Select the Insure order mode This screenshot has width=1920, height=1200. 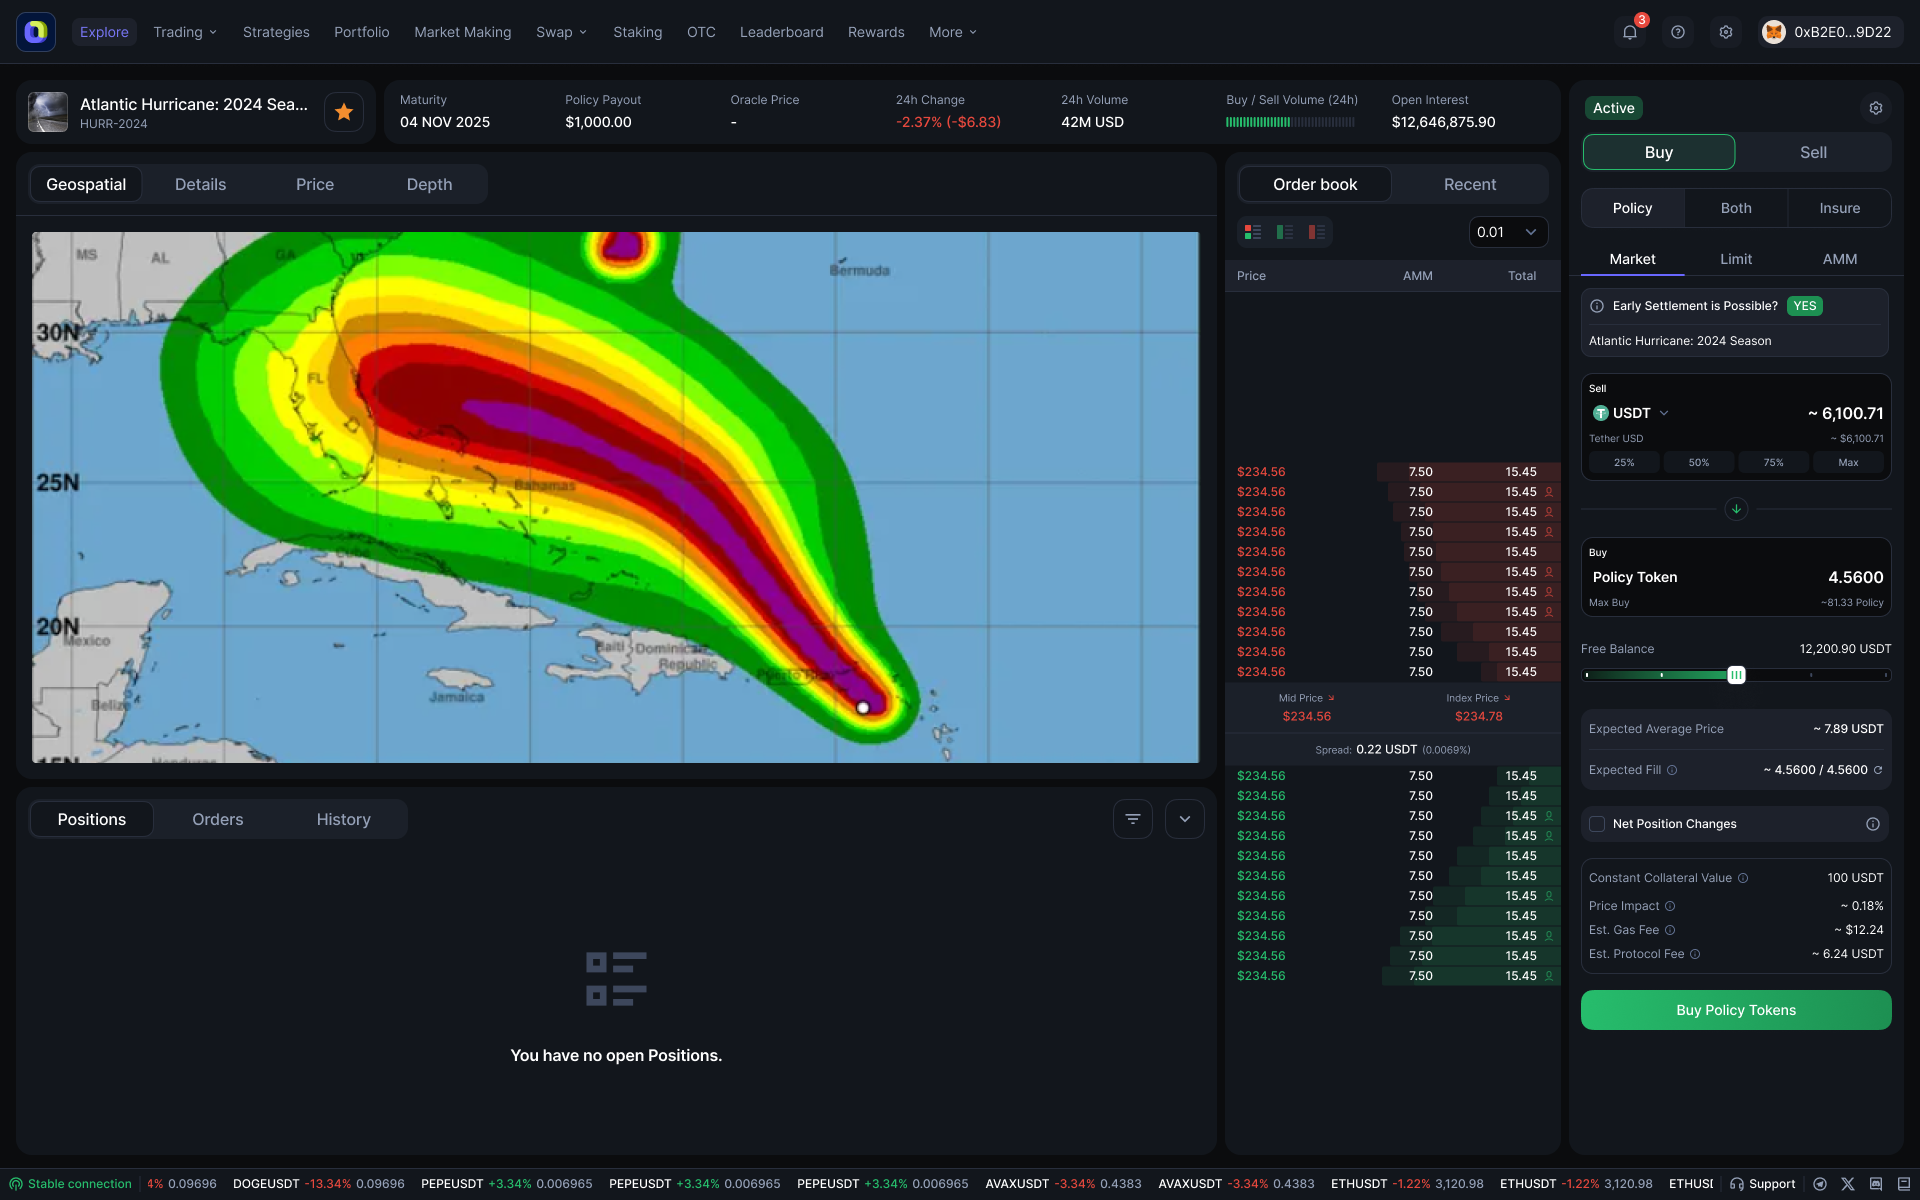click(x=1839, y=207)
